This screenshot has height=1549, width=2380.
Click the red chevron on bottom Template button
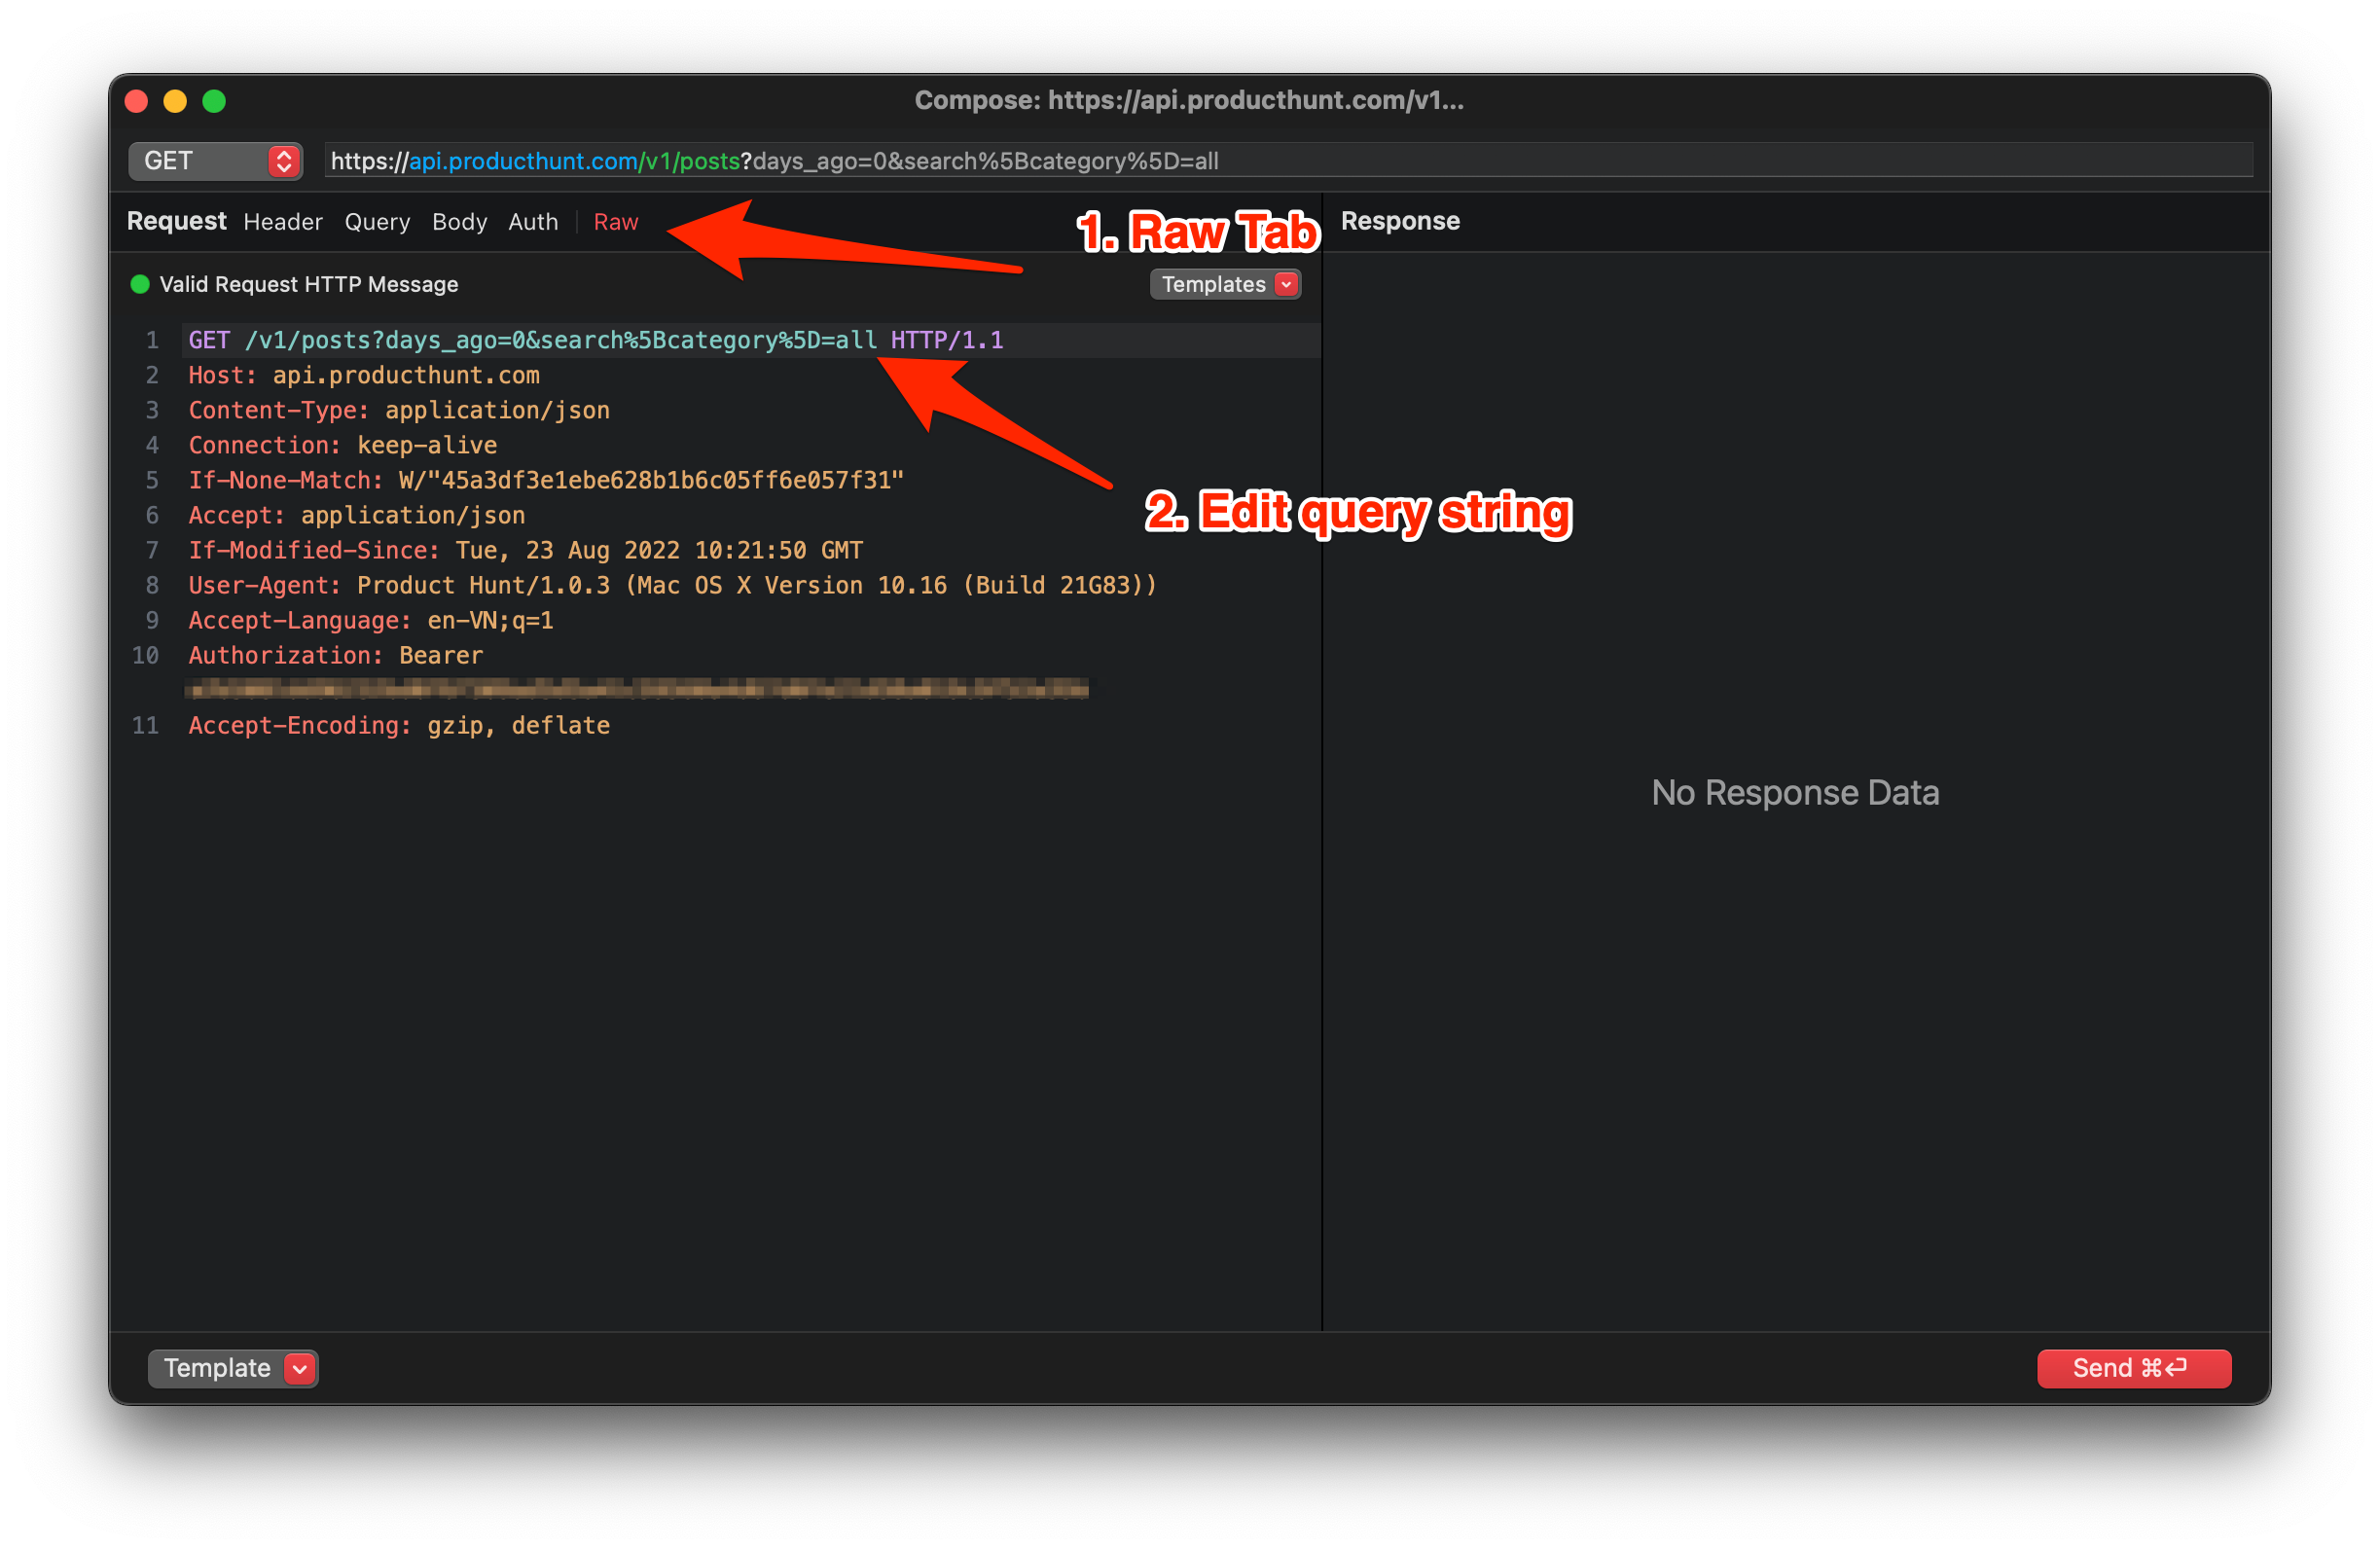click(299, 1368)
